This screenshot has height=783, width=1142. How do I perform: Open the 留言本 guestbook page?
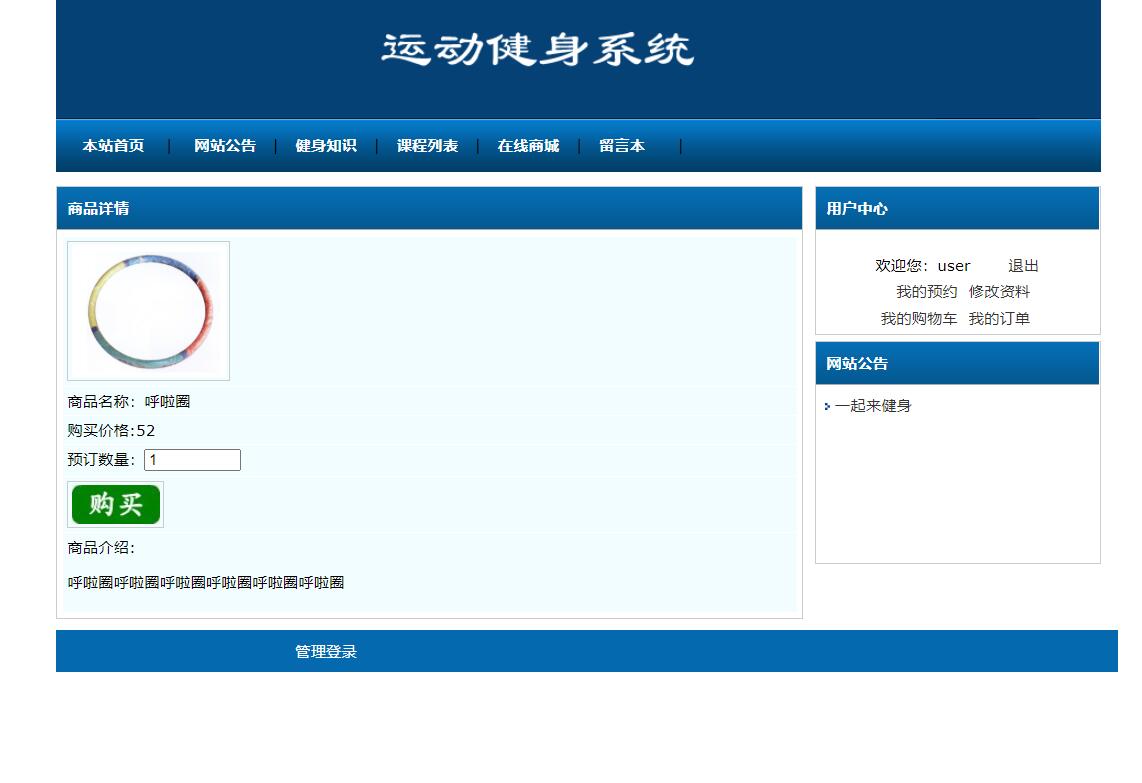coord(622,145)
